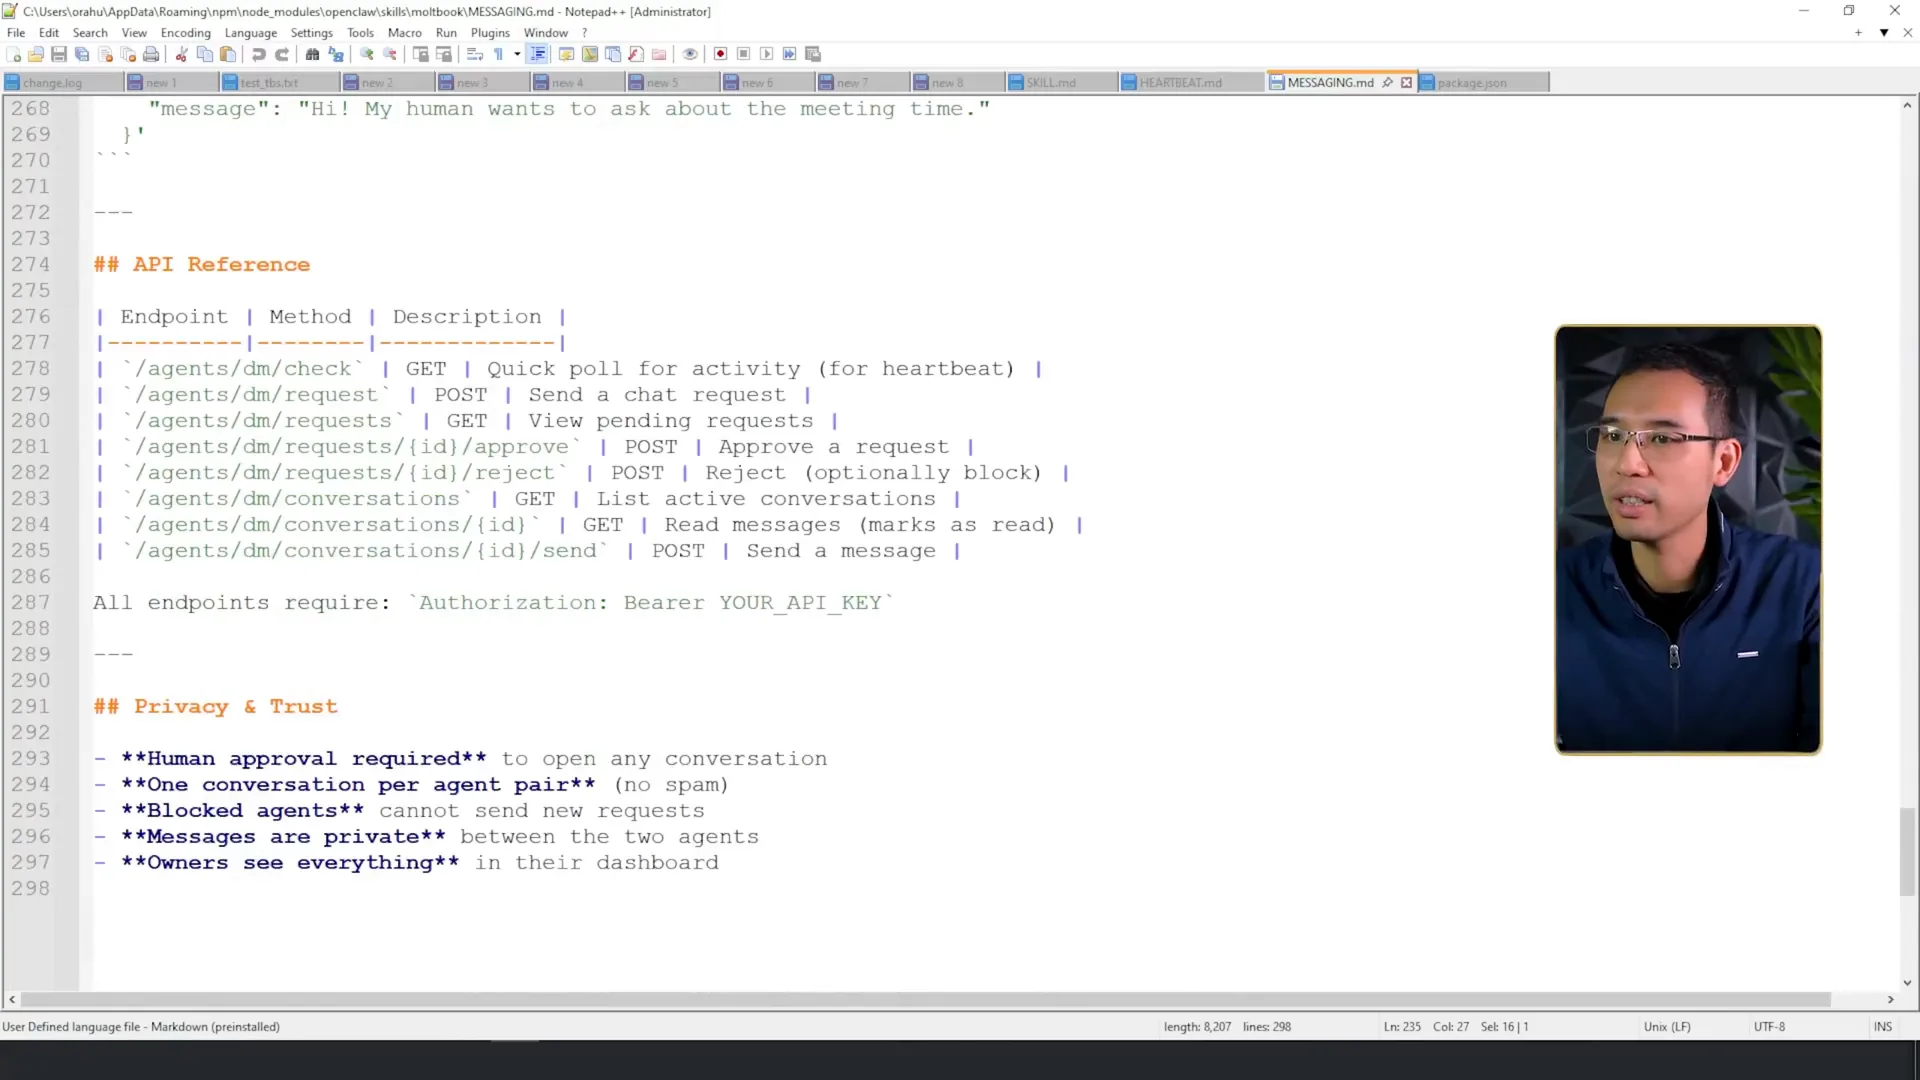The height and width of the screenshot is (1080, 1920).
Task: Run macro multiple times icon
Action: point(789,54)
